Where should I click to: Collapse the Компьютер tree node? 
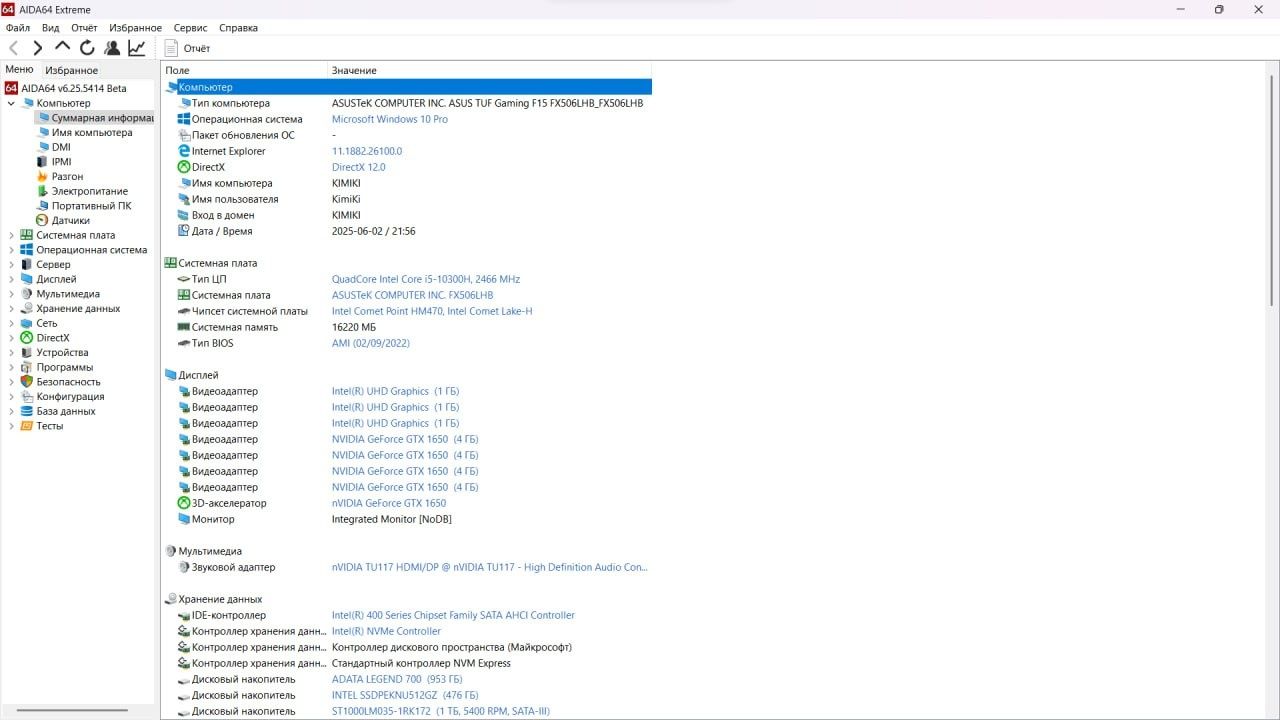click(x=12, y=103)
